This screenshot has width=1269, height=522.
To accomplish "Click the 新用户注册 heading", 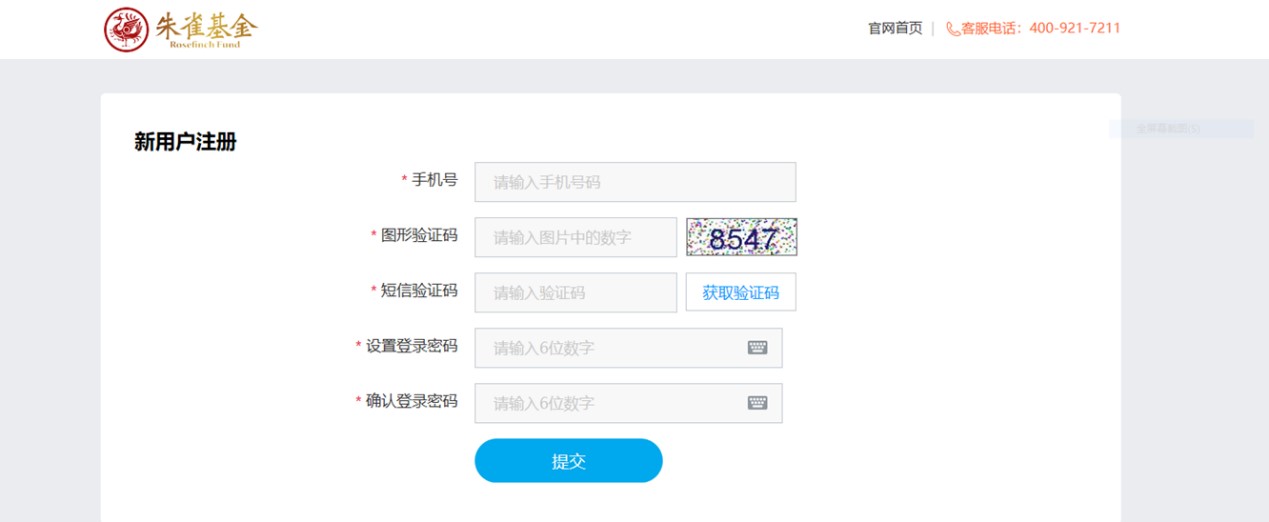I will point(185,142).
